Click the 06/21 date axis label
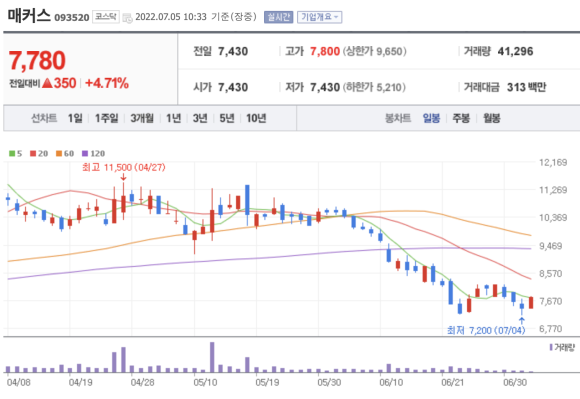Screen dimensions: 580x399 pyautogui.click(x=453, y=382)
